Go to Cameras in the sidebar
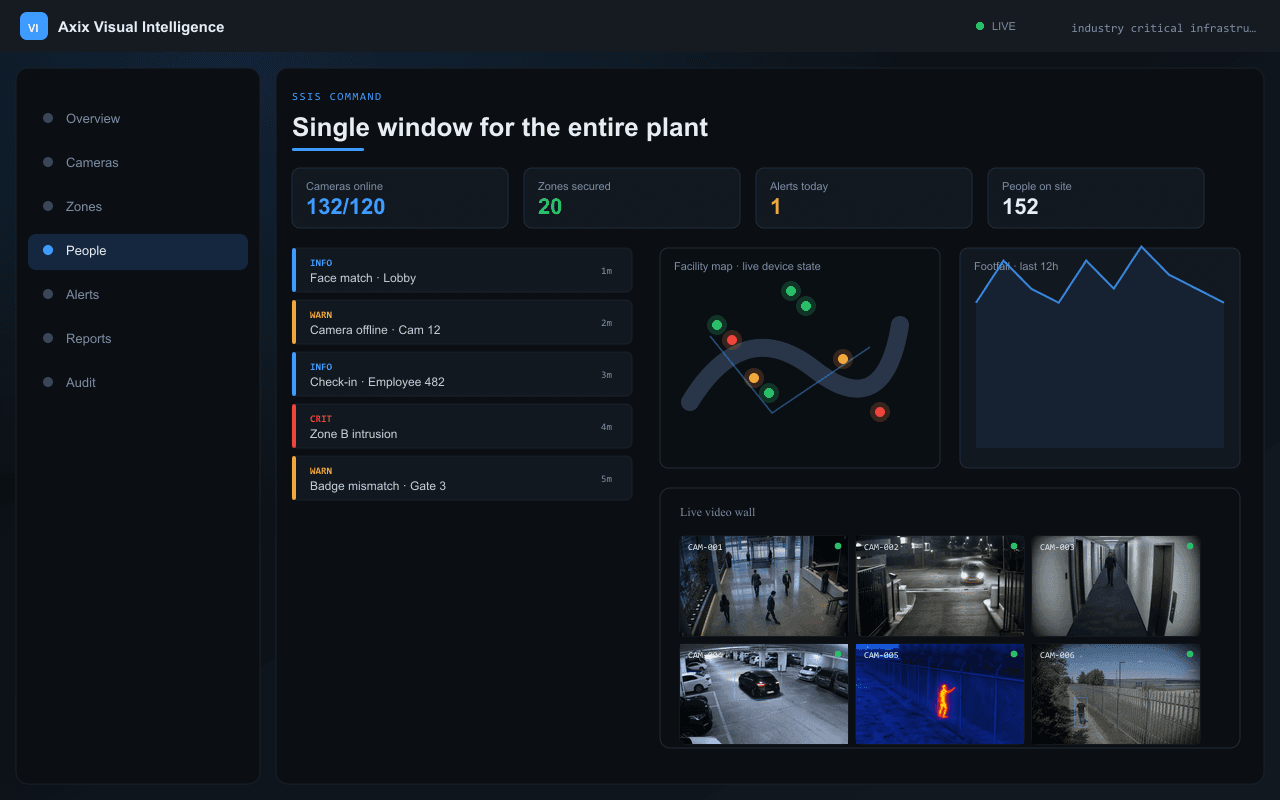The image size is (1280, 800). tap(138, 162)
